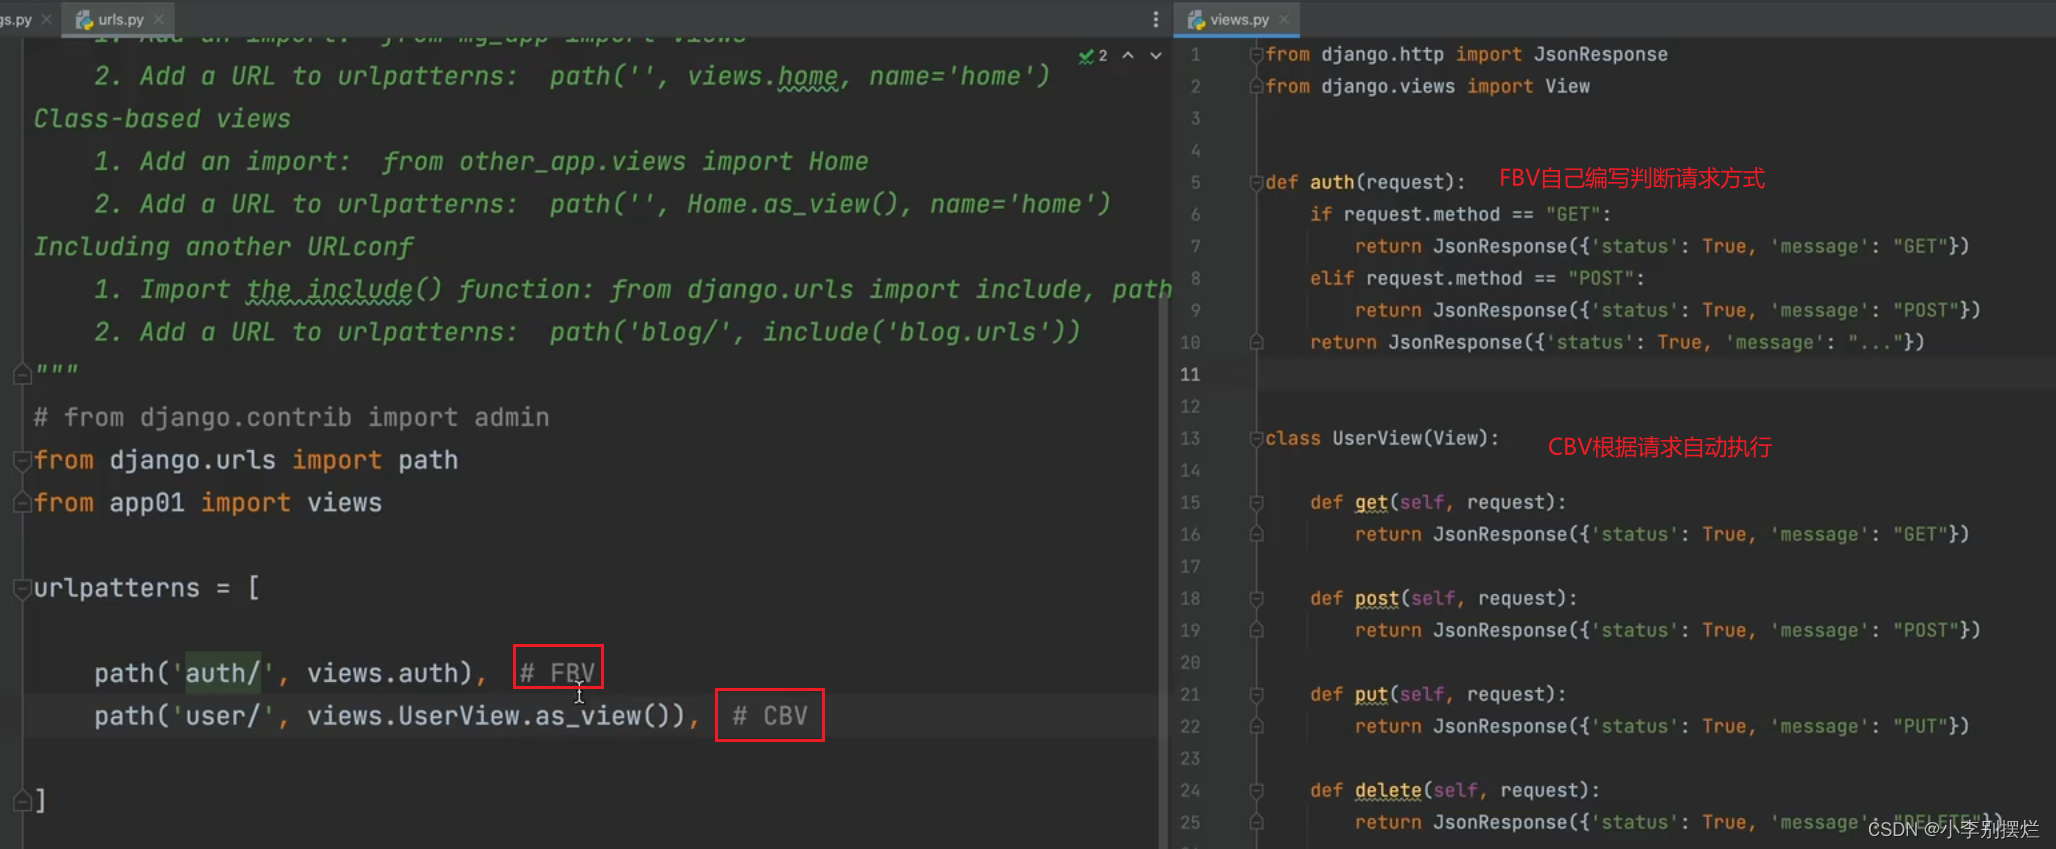
Task: Click the fold end marker on views.py line 16
Action: (1257, 535)
